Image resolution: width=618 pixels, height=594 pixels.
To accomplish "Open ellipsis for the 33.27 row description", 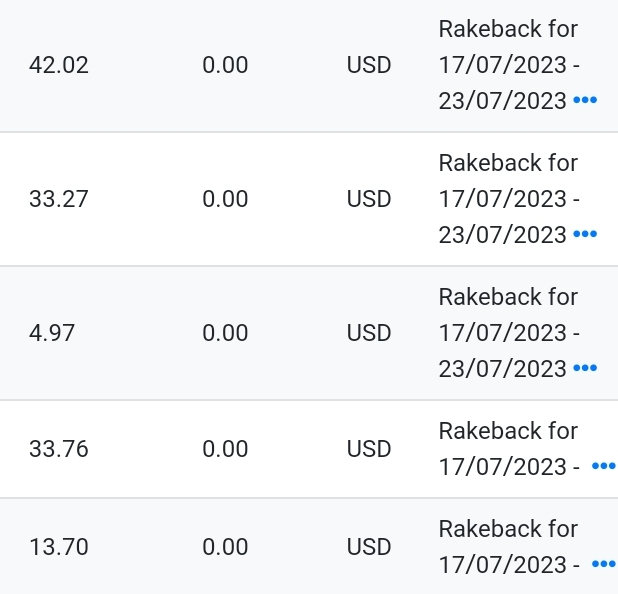I will point(585,234).
